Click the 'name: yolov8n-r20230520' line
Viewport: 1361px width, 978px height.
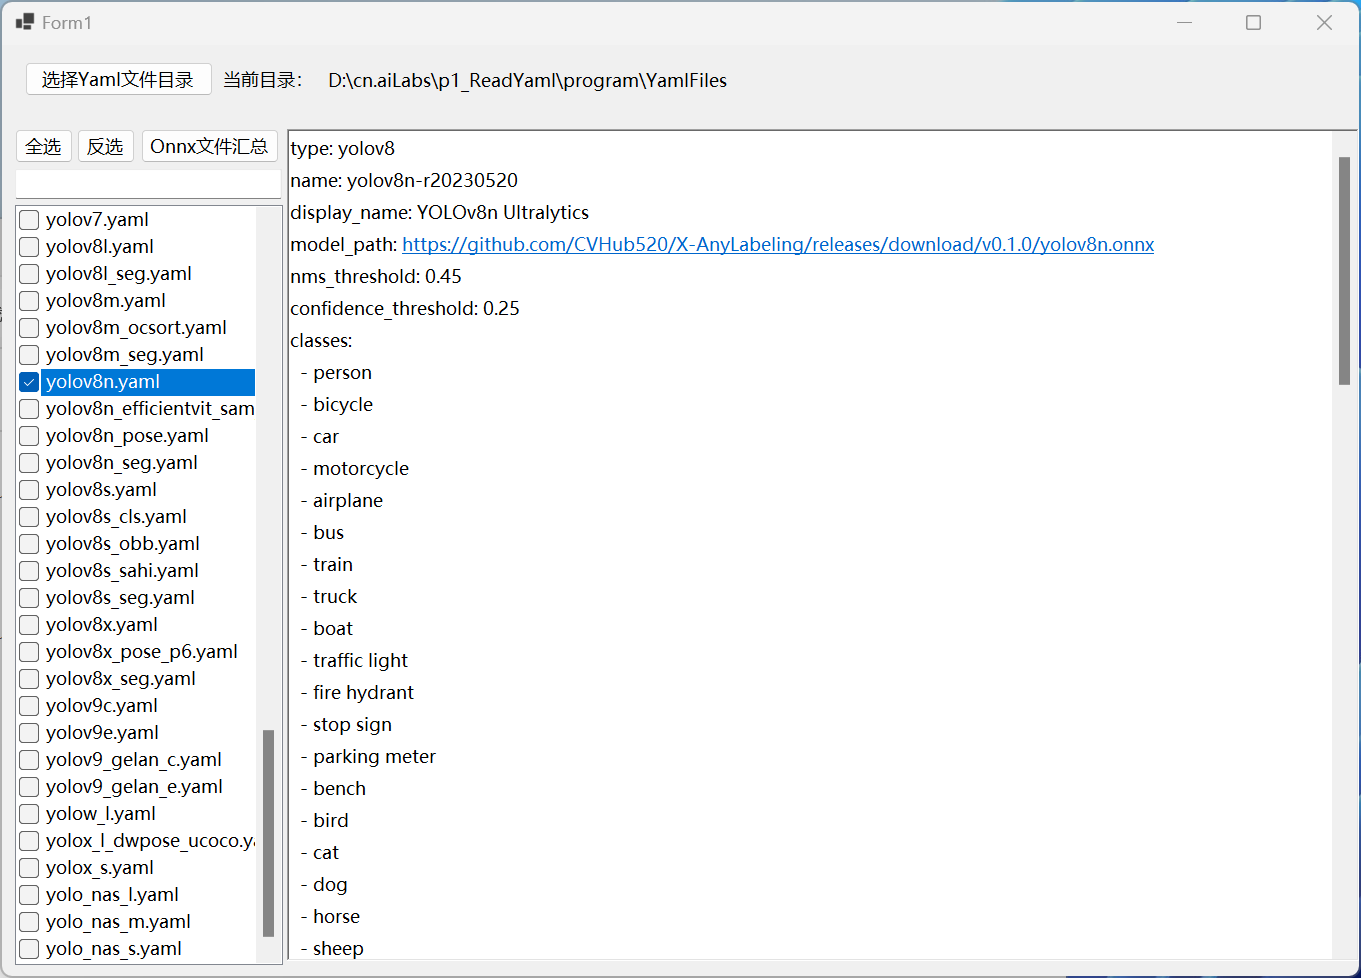coord(404,180)
